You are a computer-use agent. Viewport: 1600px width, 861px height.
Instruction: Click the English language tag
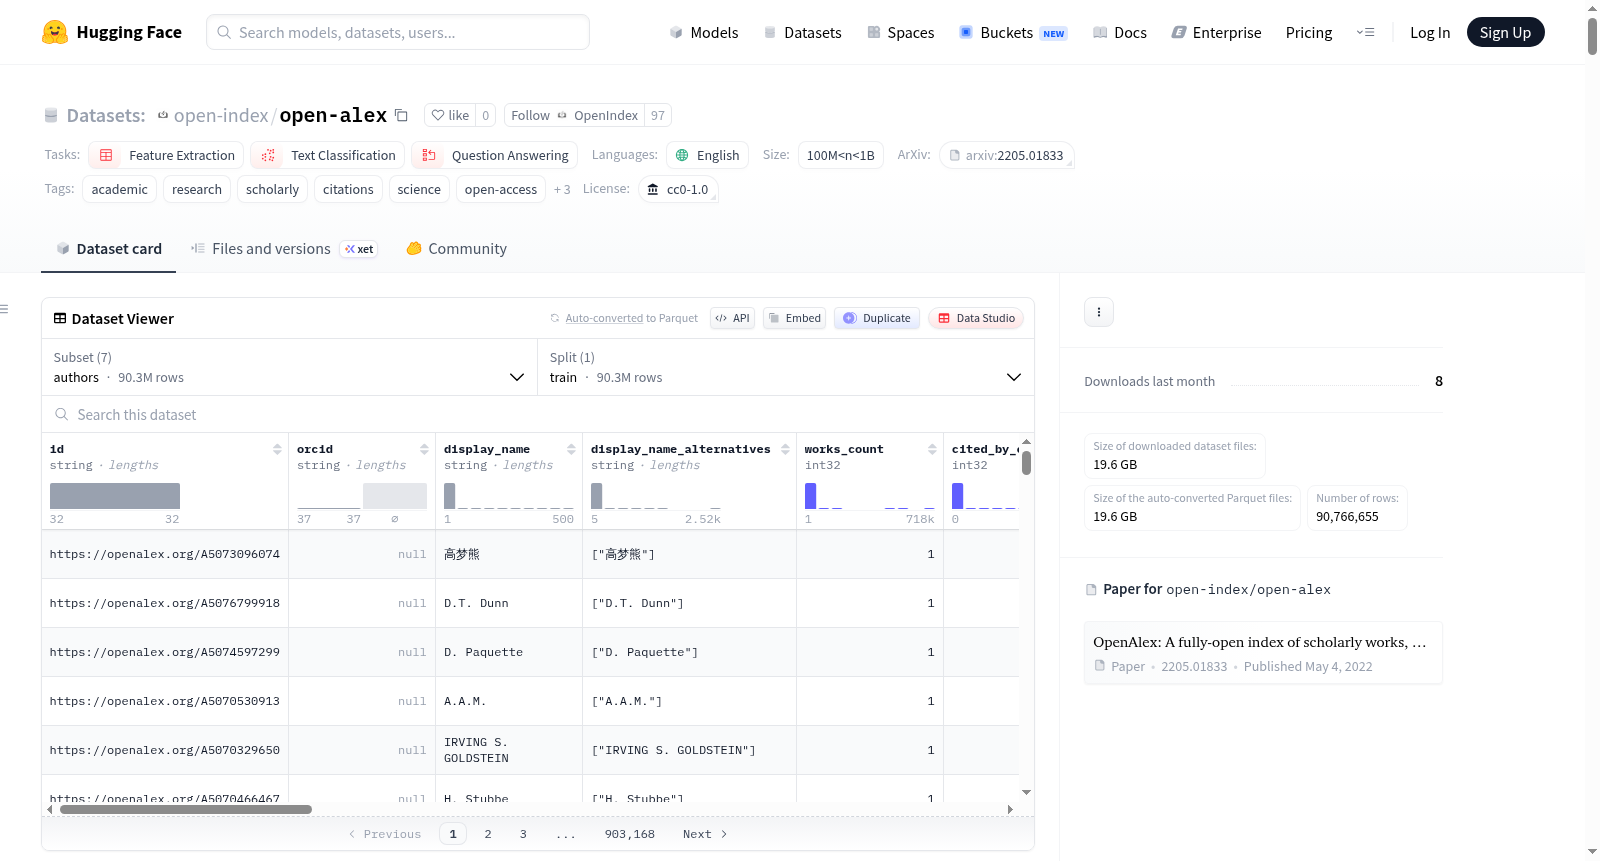pyautogui.click(x=707, y=155)
